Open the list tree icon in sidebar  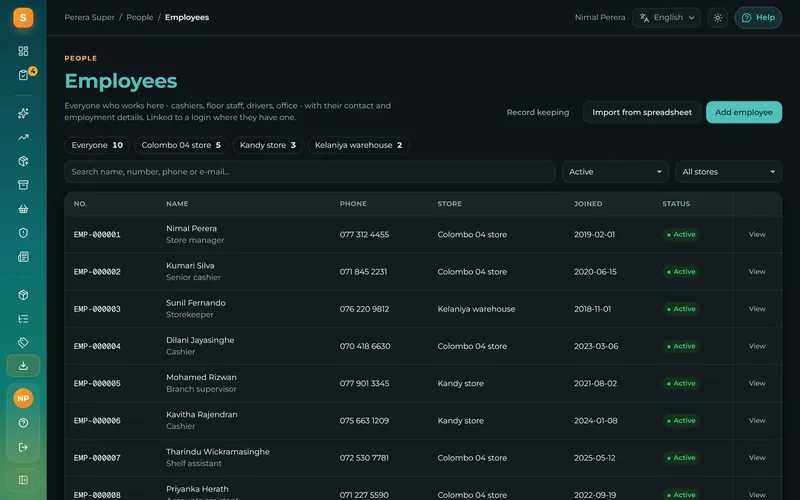[23, 319]
